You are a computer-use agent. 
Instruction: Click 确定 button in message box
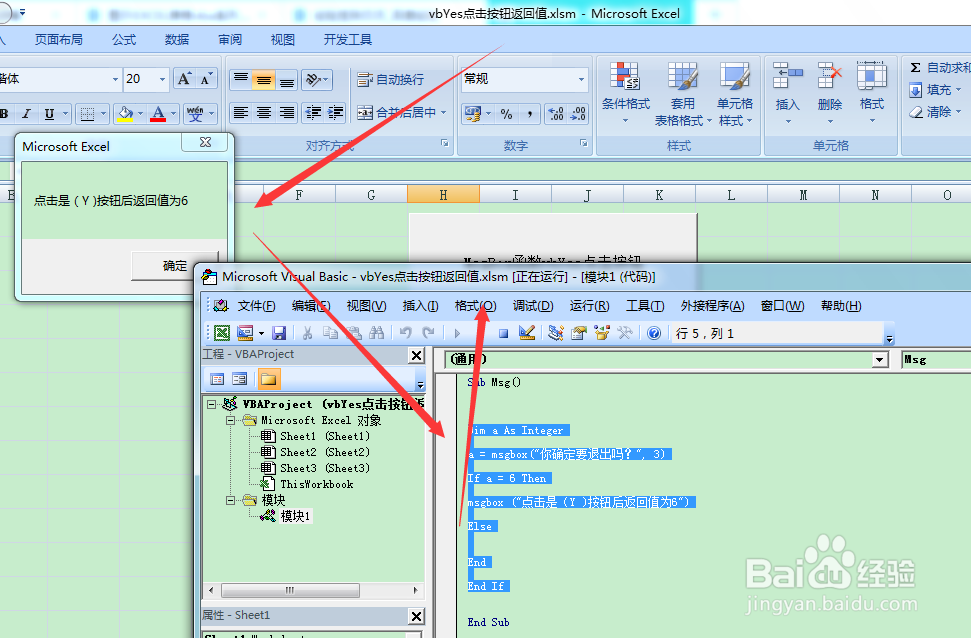[x=175, y=266]
